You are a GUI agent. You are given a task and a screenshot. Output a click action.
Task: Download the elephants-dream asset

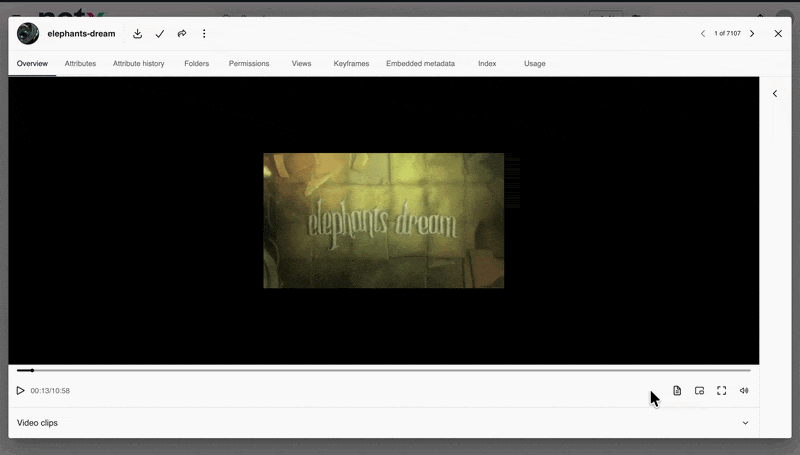[x=137, y=34]
